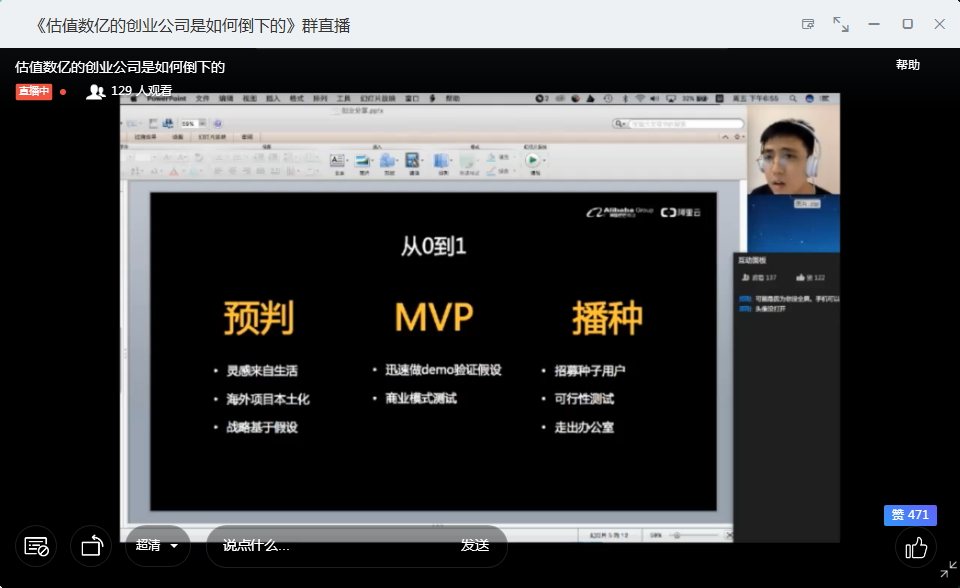Open the 插入 menu in PowerPoint menu bar

point(273,99)
